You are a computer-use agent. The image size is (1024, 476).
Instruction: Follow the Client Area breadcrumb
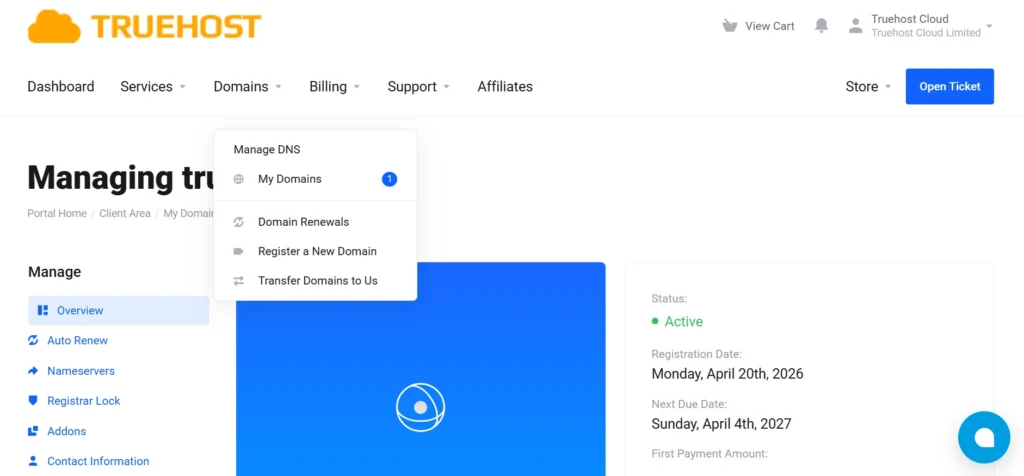125,214
